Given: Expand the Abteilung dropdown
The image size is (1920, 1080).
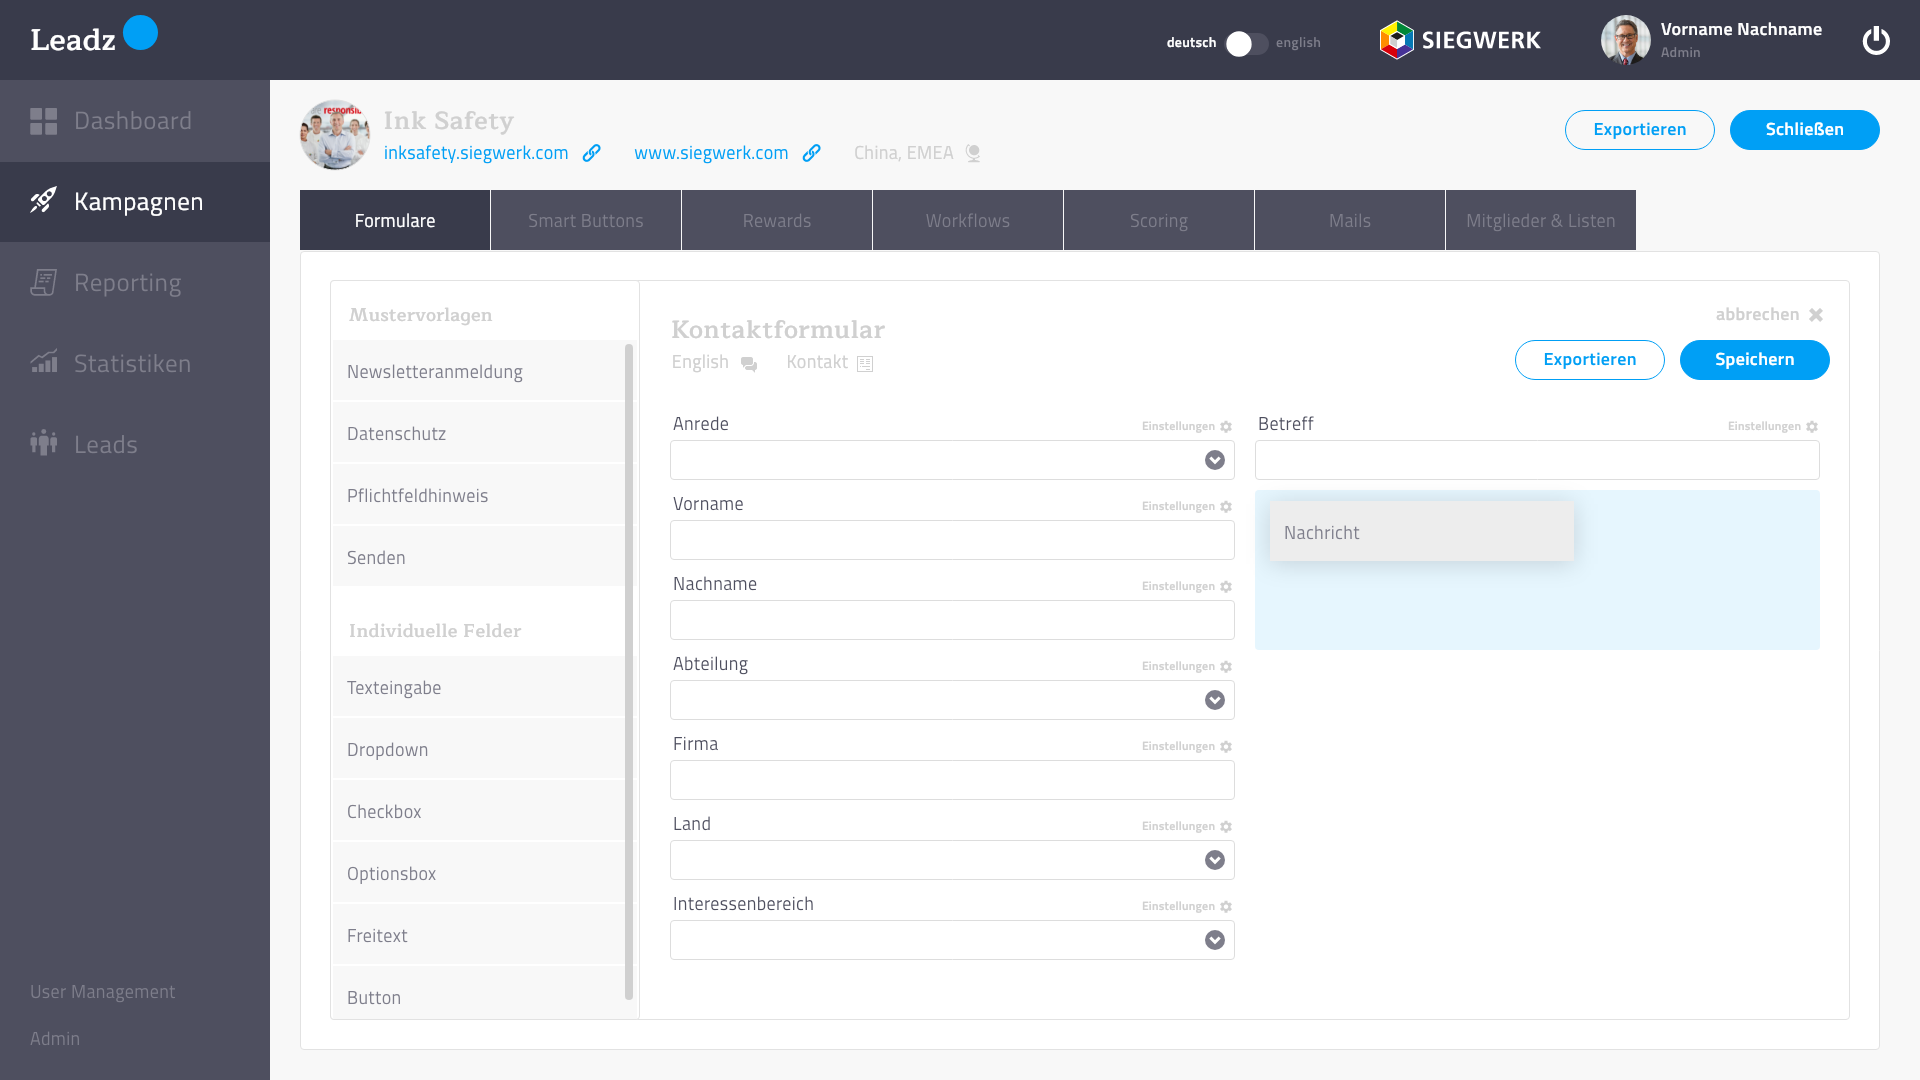Looking at the screenshot, I should coord(1215,700).
